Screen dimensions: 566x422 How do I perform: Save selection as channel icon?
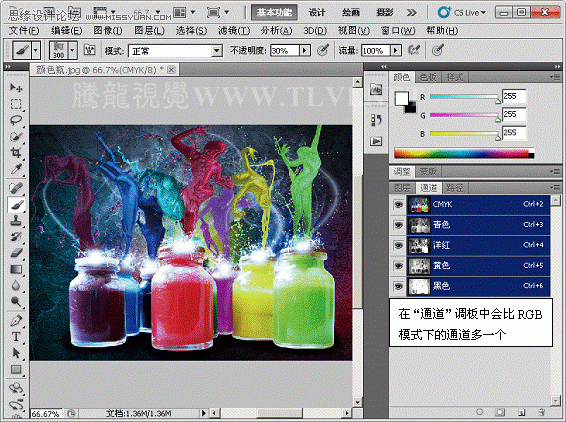point(500,412)
